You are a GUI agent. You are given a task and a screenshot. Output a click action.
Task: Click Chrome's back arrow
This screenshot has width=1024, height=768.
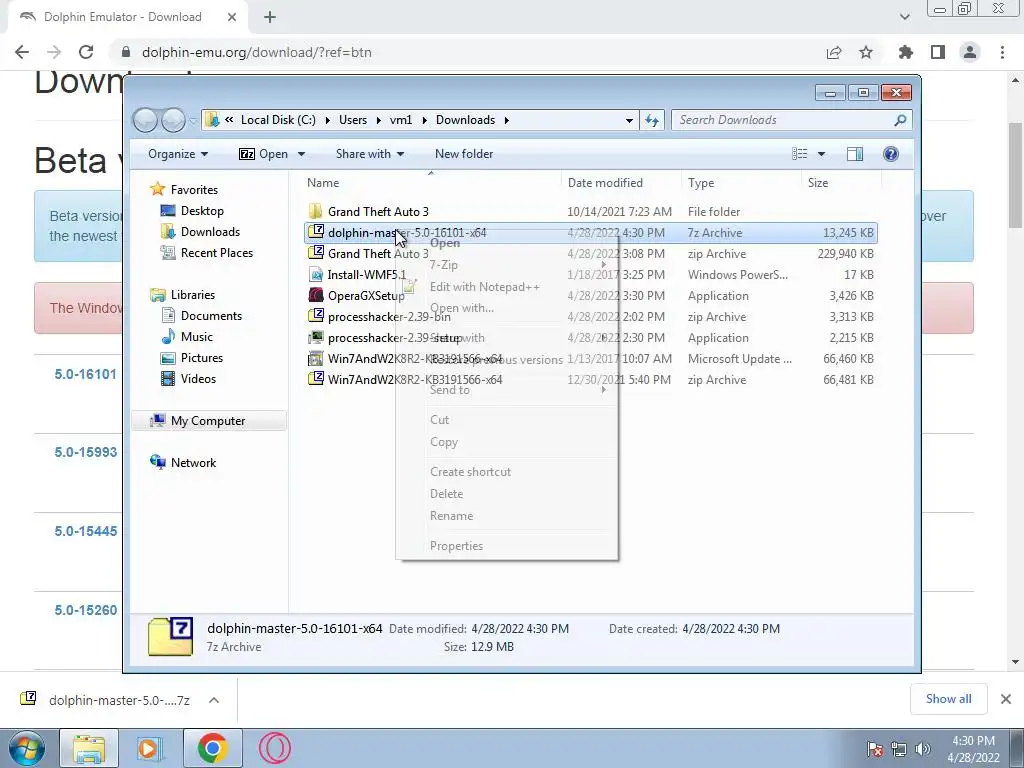coord(22,52)
